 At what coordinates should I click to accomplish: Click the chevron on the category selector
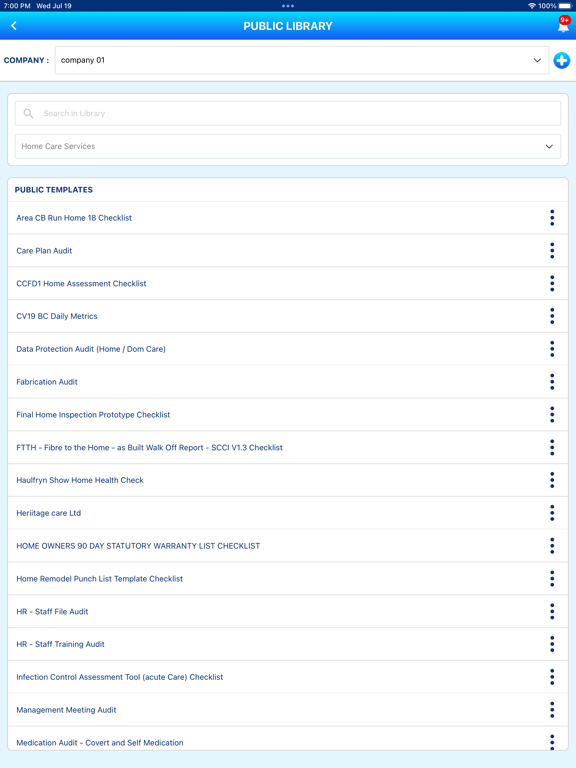tap(549, 146)
